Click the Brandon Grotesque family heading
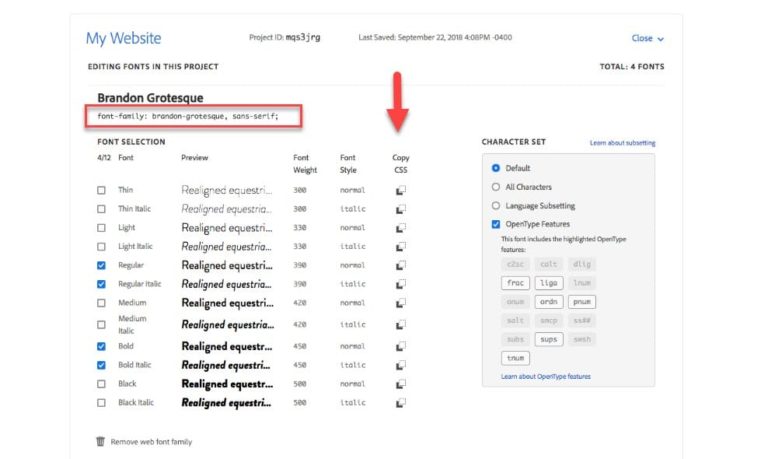768x459 pixels. click(x=150, y=98)
